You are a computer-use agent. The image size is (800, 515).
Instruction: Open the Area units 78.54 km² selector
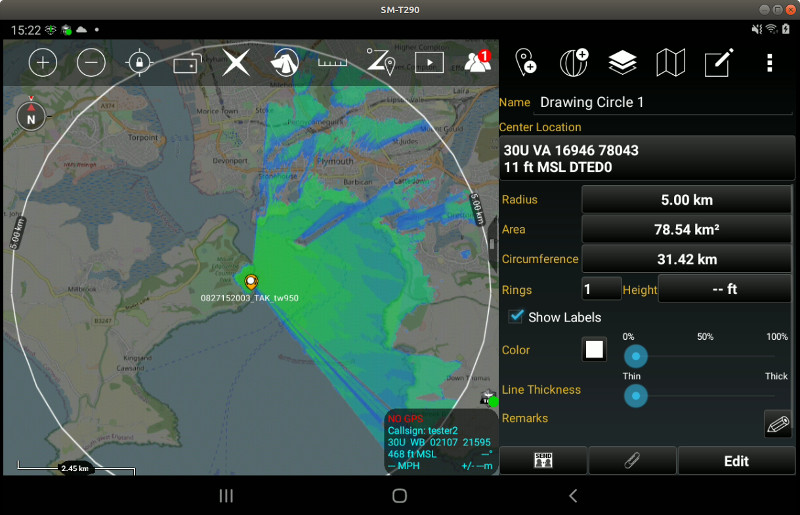[x=688, y=229]
